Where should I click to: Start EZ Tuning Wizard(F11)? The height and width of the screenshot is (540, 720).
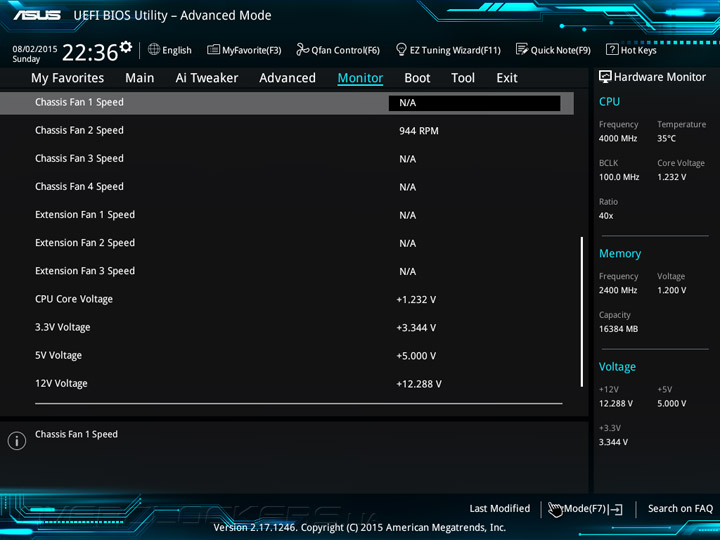coord(455,50)
